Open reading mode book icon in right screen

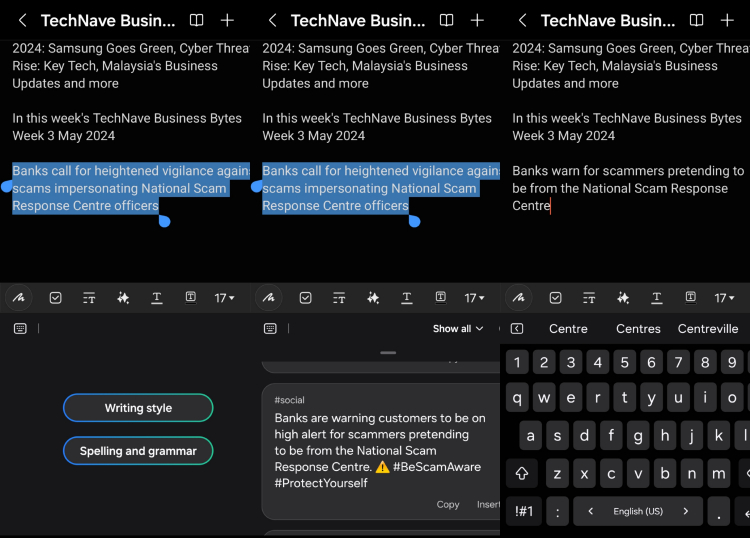coord(696,20)
